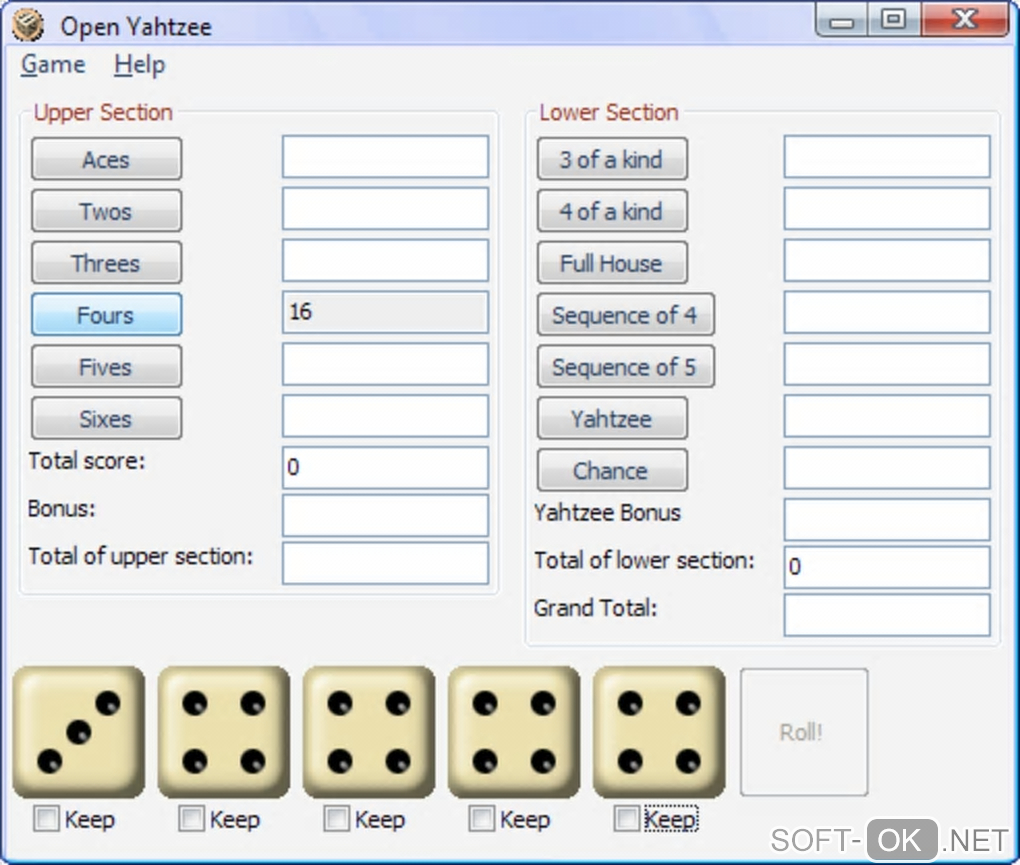Click the Chance score button
This screenshot has height=865, width=1020.
[x=612, y=470]
